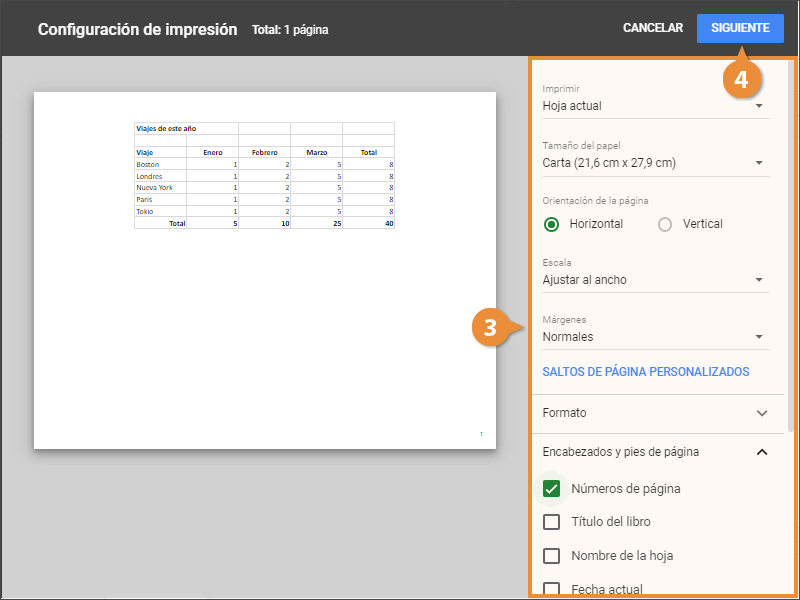
Task: Uncheck the Números de página checkbox
Action: pyautogui.click(x=551, y=489)
